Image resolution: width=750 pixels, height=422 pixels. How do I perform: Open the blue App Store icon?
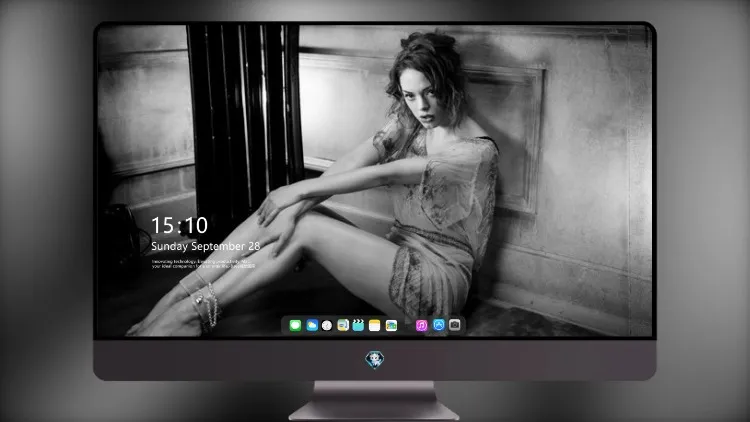coord(439,325)
